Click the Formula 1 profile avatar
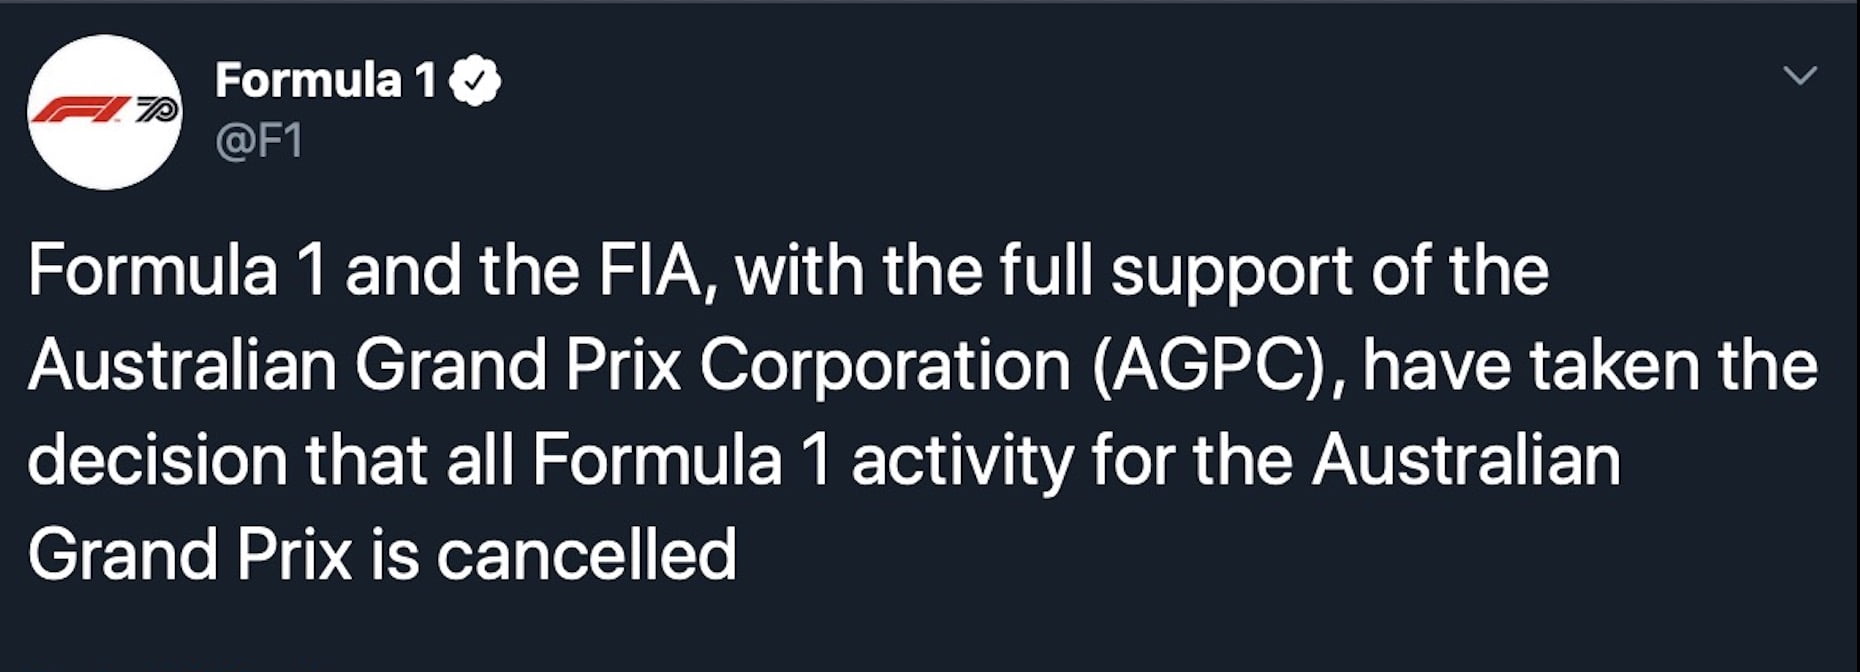 pos(104,112)
